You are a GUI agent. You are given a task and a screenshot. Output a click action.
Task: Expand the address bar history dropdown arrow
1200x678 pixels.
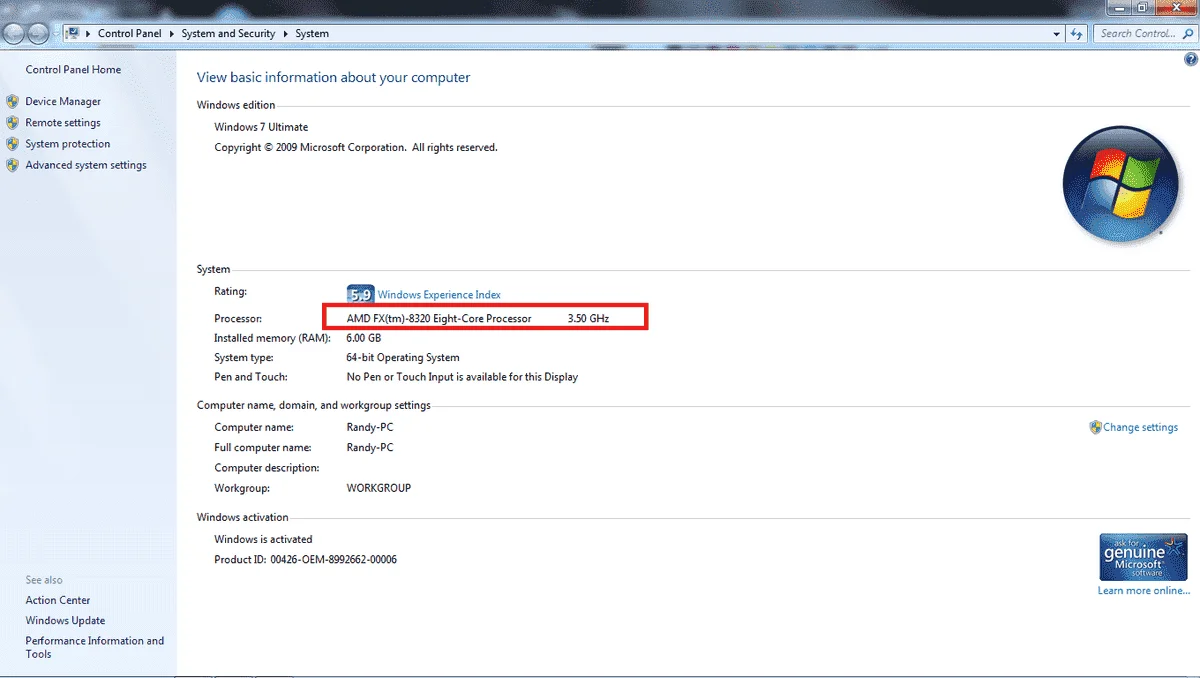point(1058,33)
